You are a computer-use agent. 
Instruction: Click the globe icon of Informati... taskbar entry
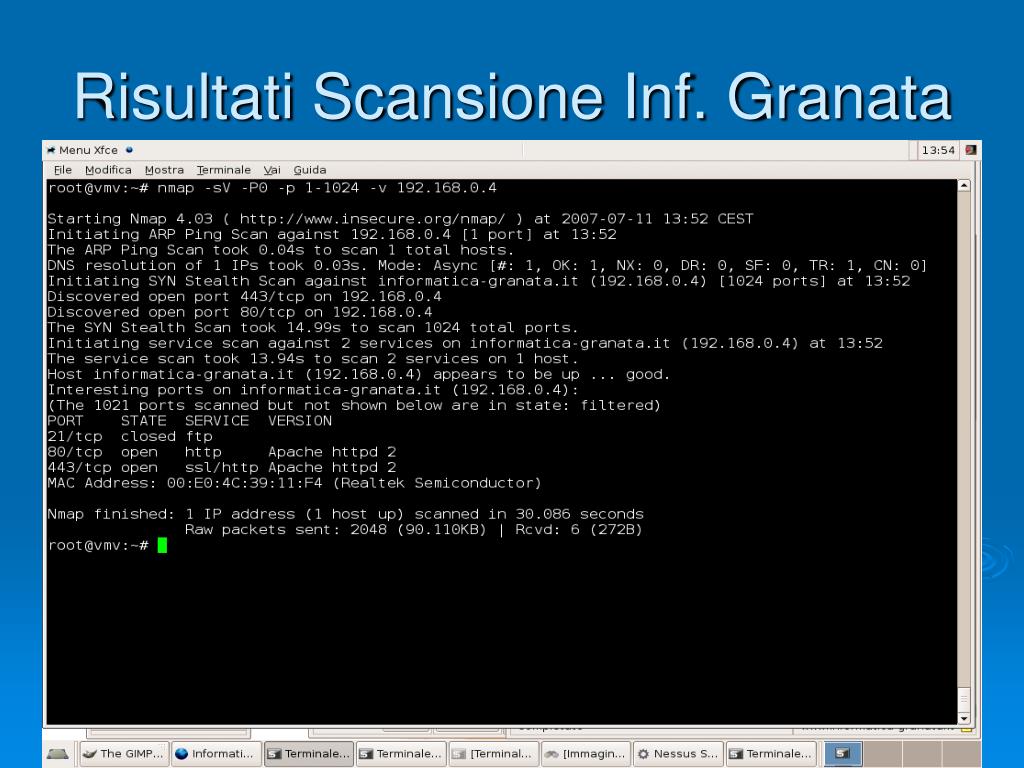pos(182,754)
